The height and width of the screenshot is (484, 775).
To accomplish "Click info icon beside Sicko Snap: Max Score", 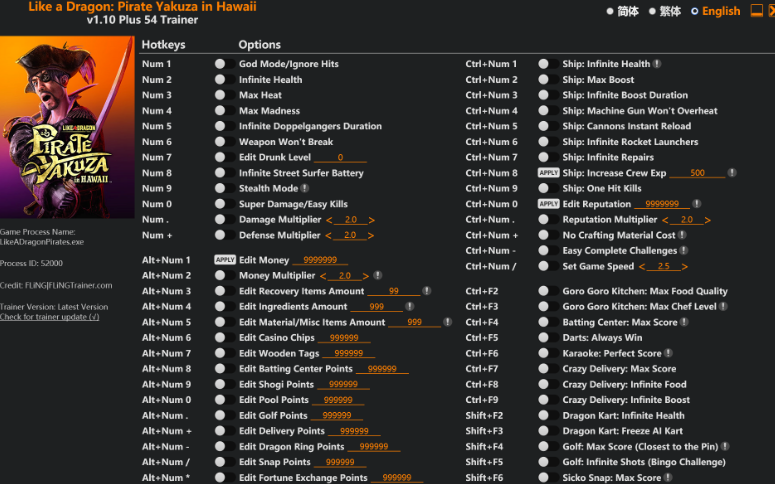I will [668, 478].
